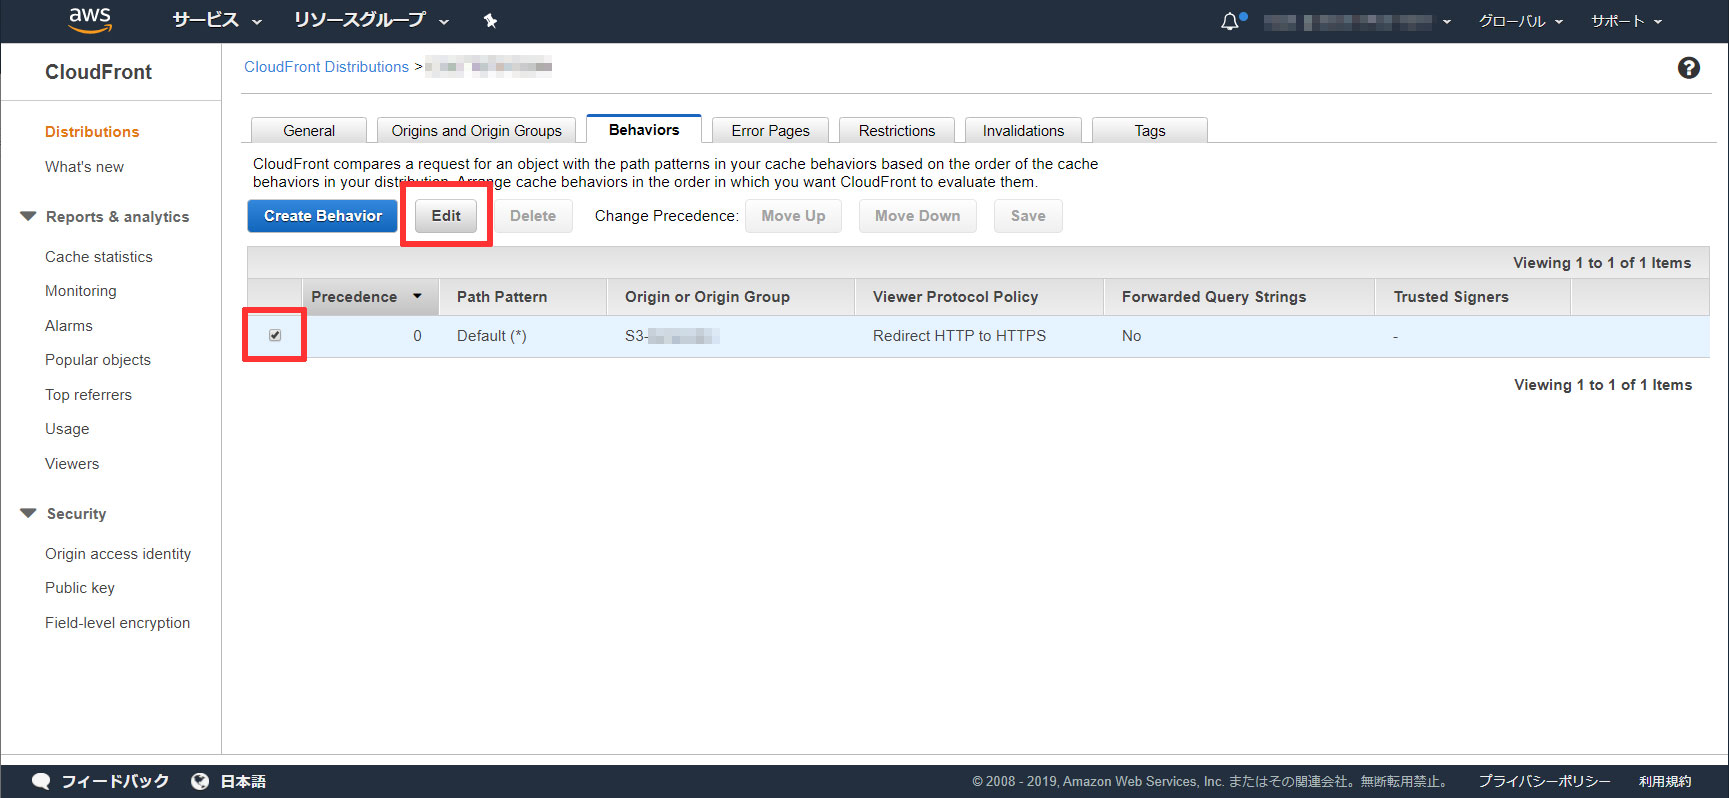
Task: Switch to the Restrictions tab
Action: pos(897,130)
